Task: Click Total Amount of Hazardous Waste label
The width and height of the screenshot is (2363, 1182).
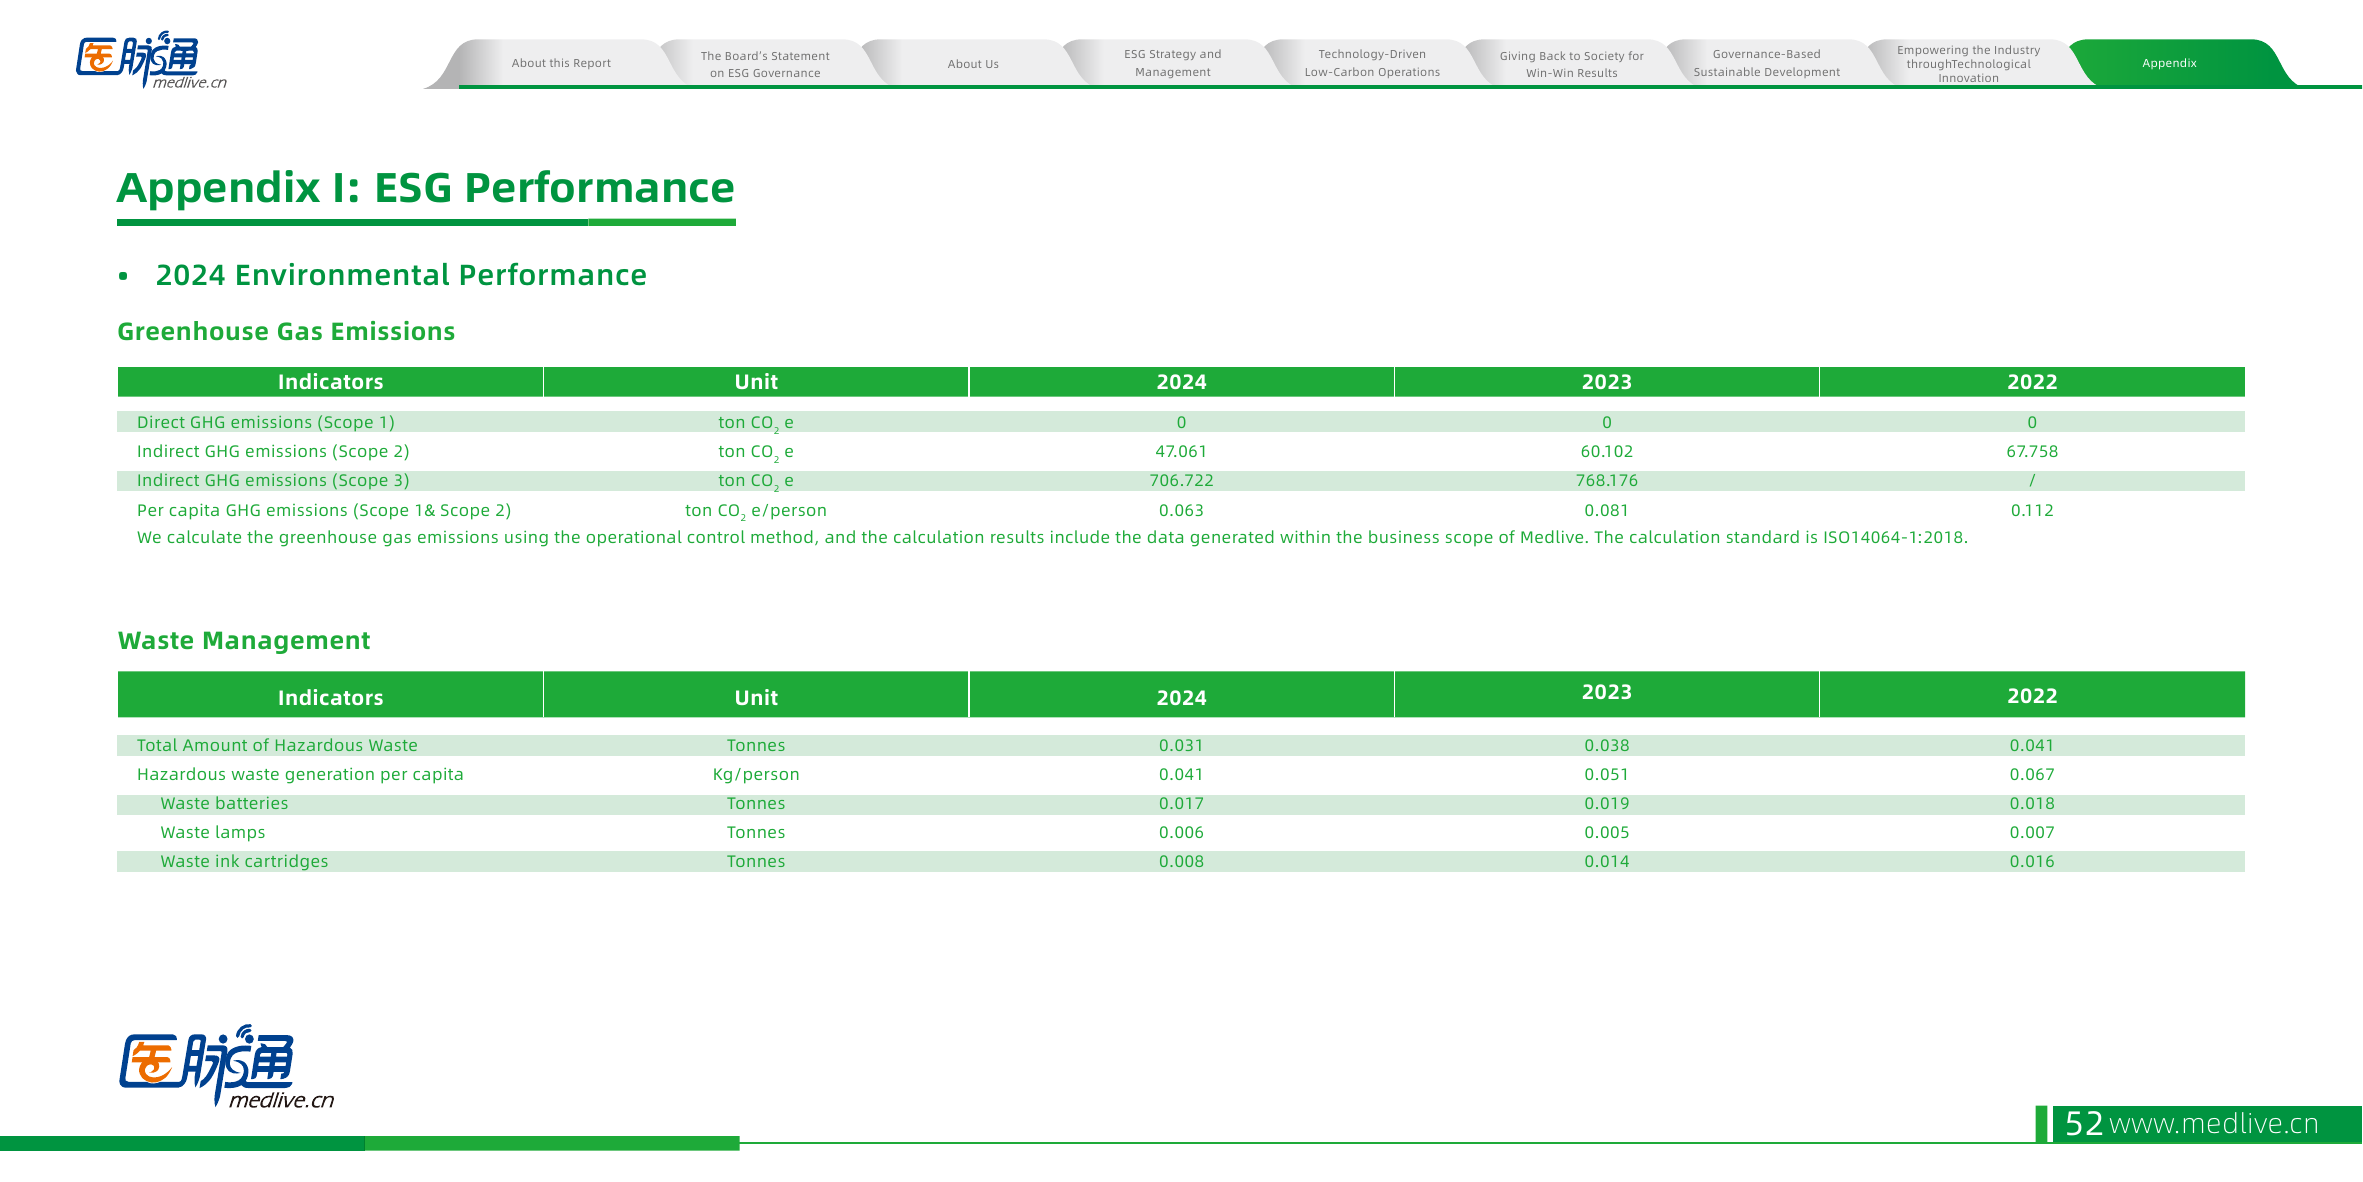Action: 277,746
